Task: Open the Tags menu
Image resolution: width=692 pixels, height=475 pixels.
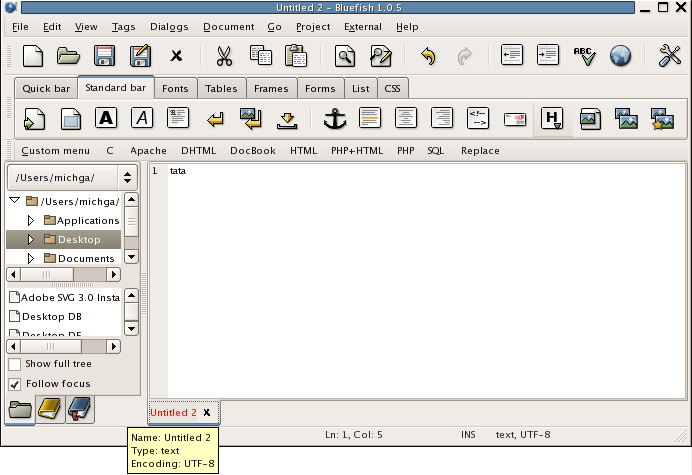Action: pos(124,27)
